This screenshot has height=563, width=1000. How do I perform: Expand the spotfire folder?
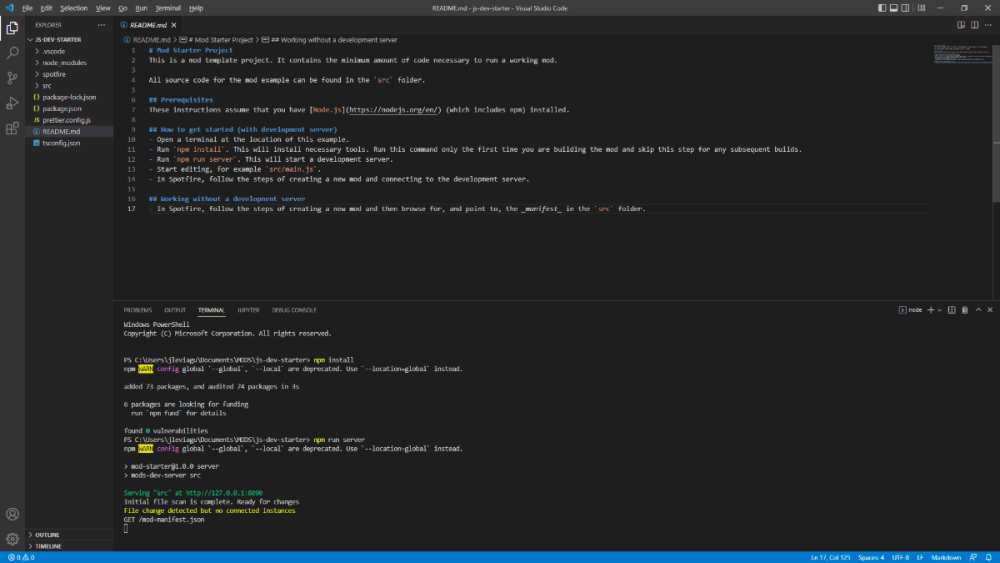click(70, 74)
